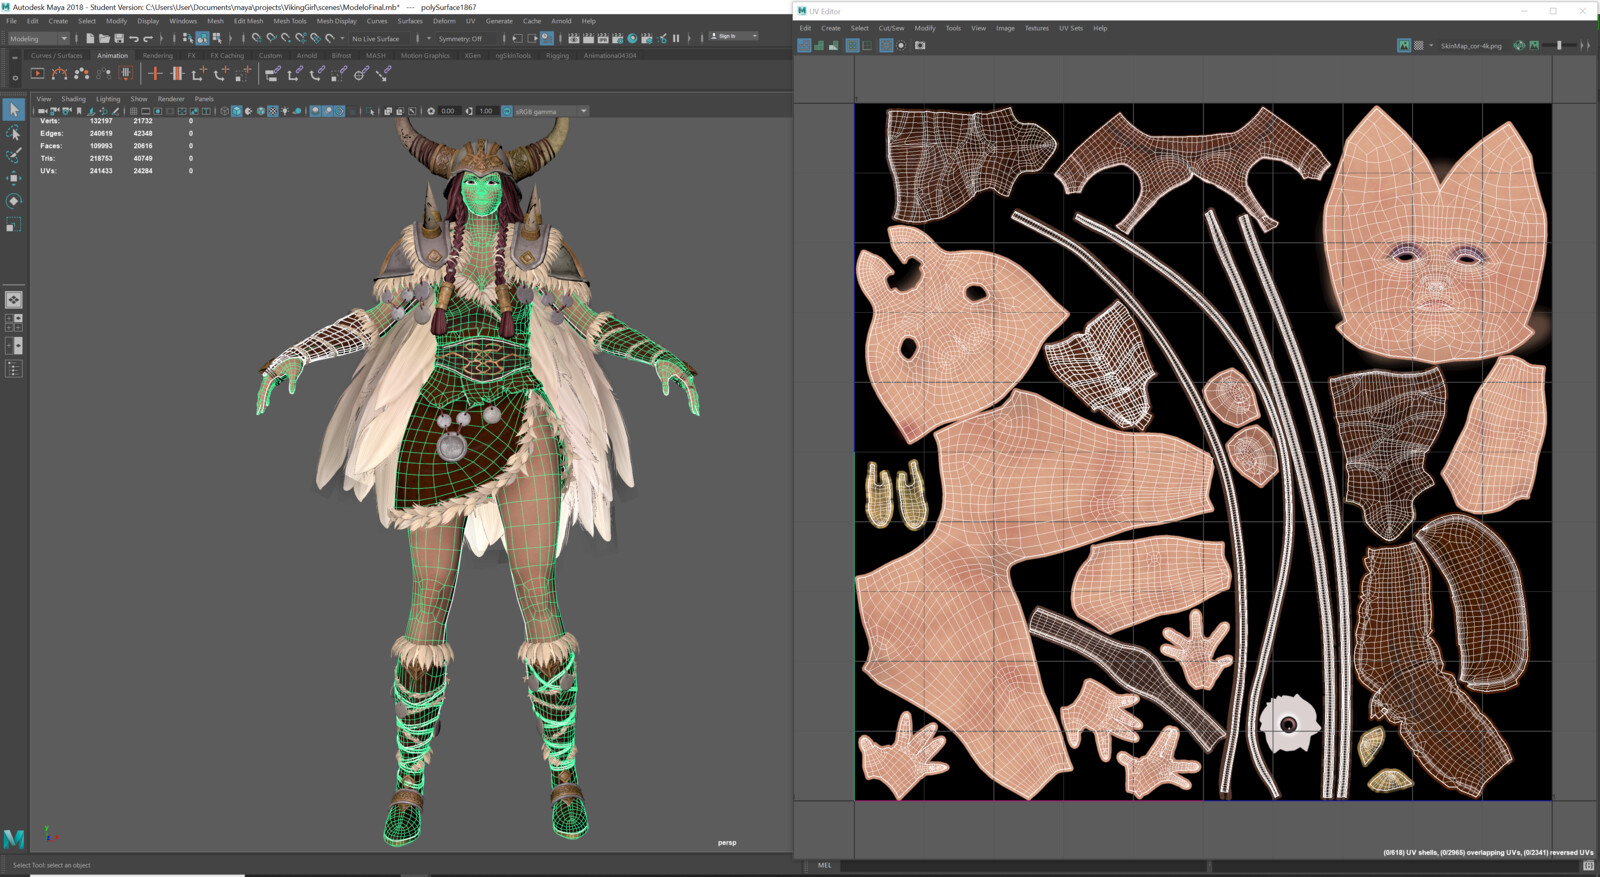This screenshot has height=877, width=1600.
Task: Click the MEL command line label
Action: coord(824,865)
